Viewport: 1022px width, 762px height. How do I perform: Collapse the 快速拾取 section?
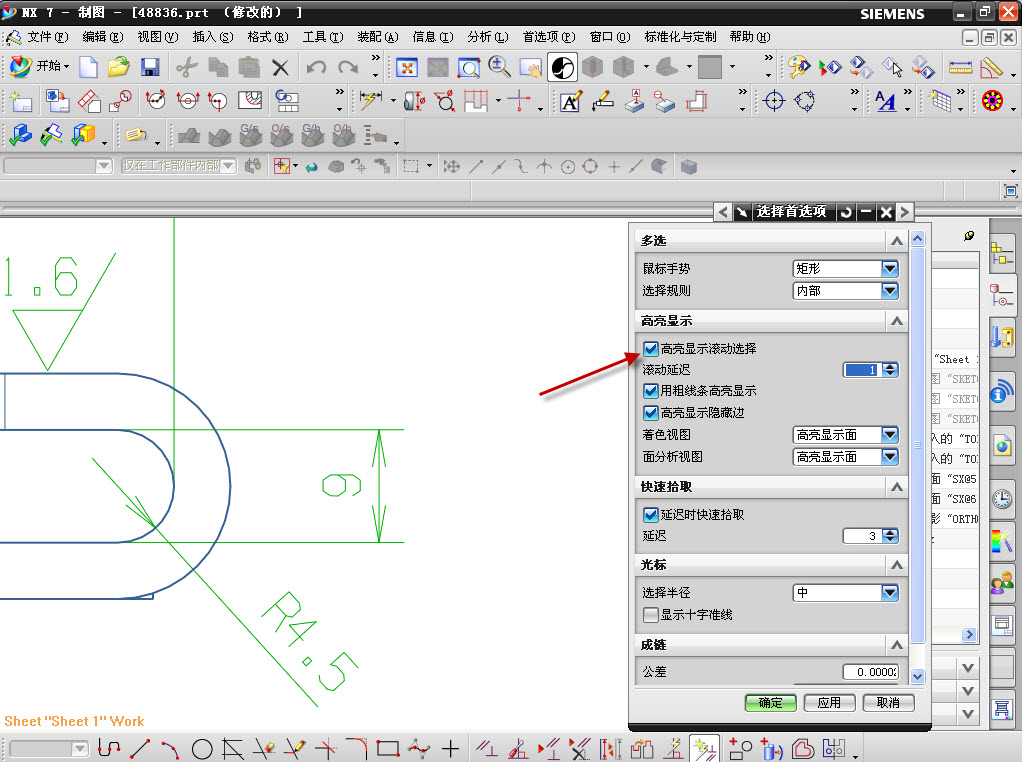897,487
